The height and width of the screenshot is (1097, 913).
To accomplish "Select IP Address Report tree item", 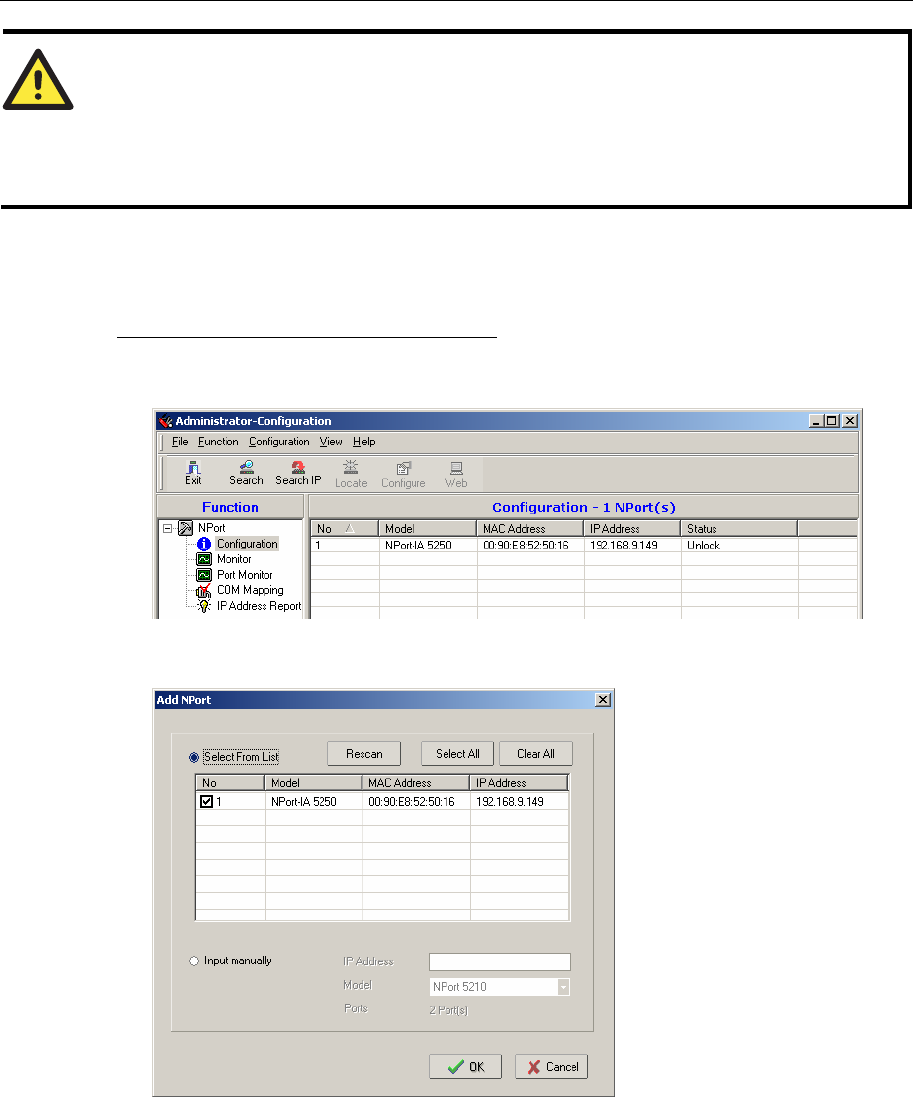I will tap(259, 606).
